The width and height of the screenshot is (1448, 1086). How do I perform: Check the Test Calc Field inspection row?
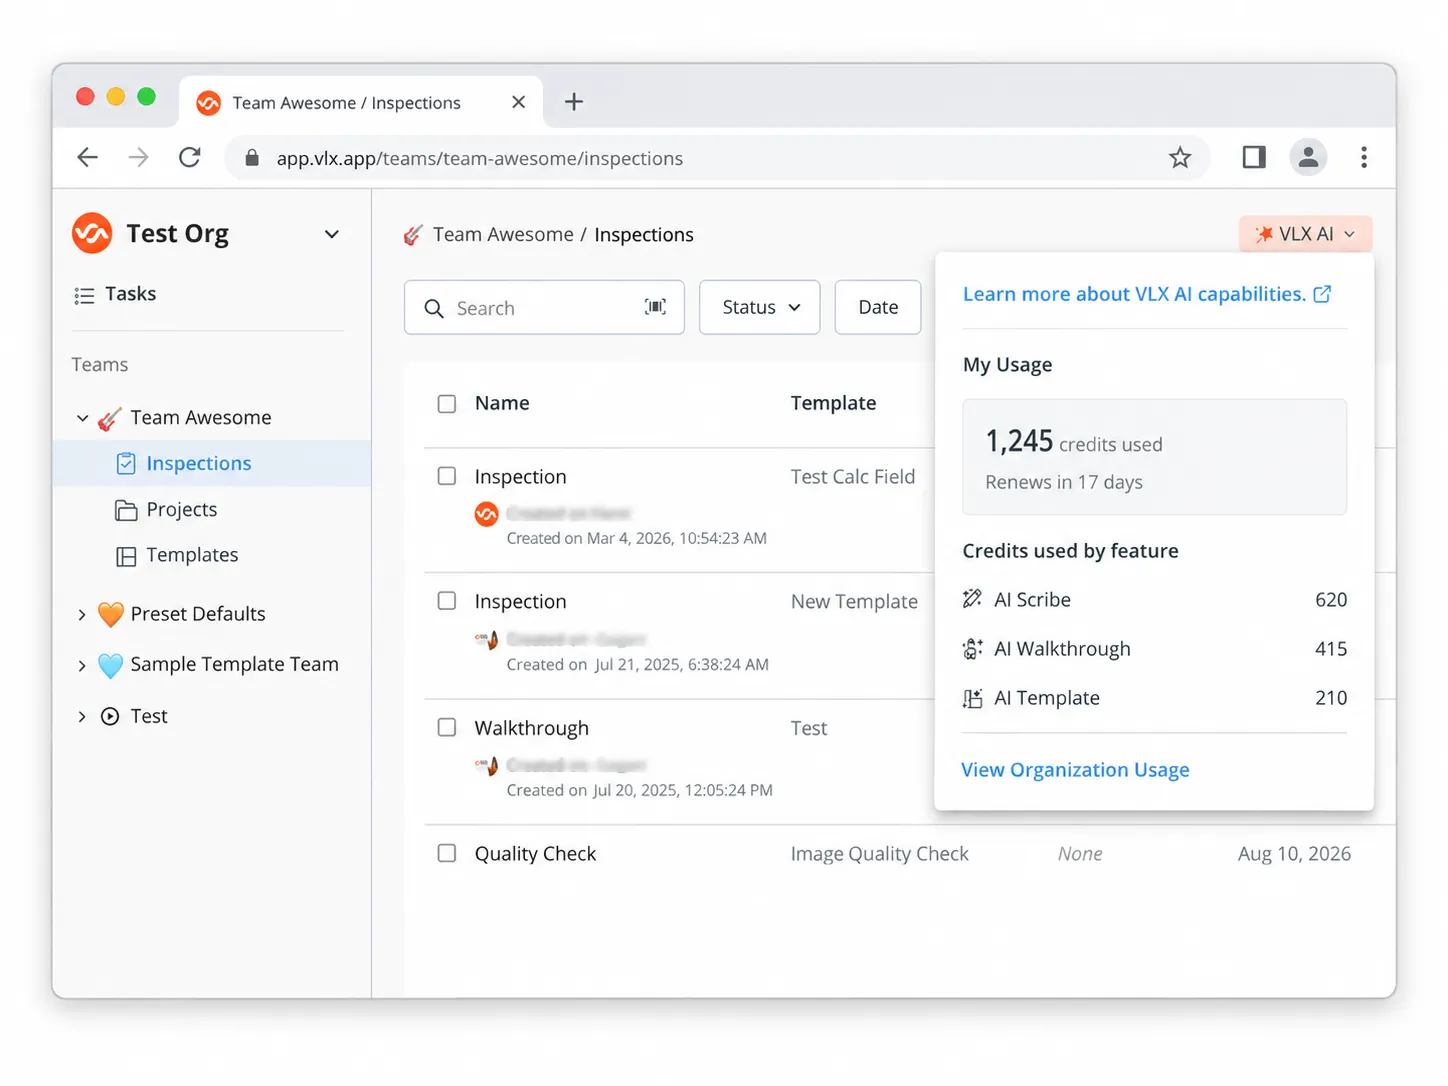[x=447, y=476]
